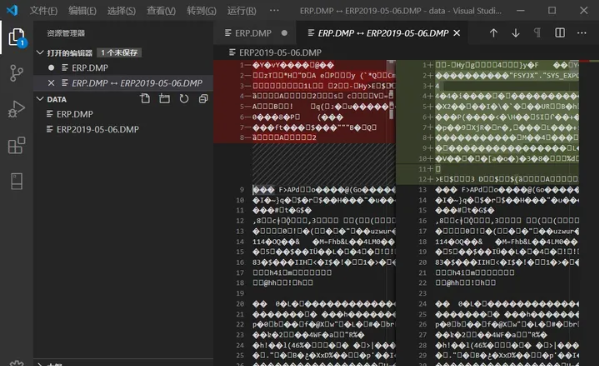This screenshot has height=366, width=599.
Task: Toggle whitespace trimming pilcrow icon
Action: pyautogui.click(x=537, y=33)
